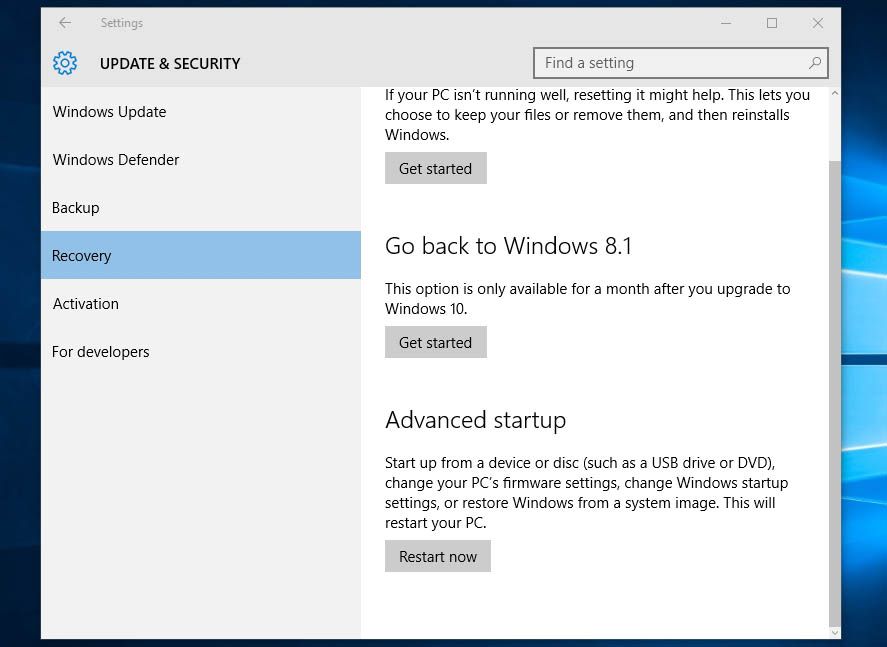
Task: Open Windows Update section
Action: pyautogui.click(x=201, y=111)
